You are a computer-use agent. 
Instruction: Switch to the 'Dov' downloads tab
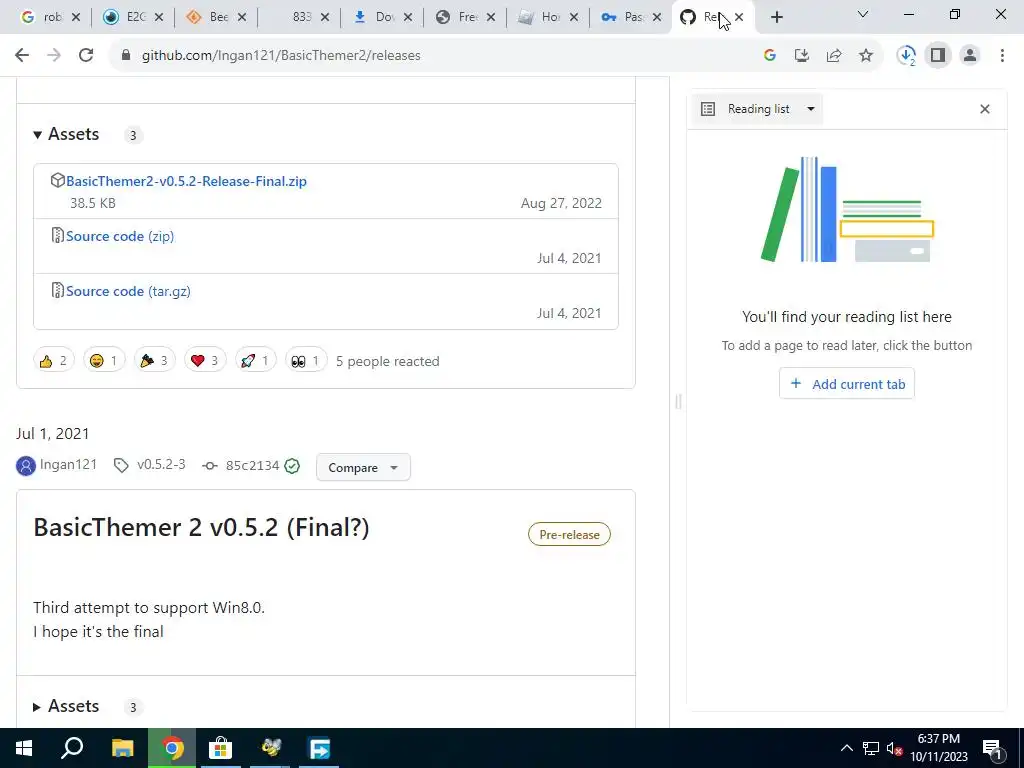coord(376,17)
